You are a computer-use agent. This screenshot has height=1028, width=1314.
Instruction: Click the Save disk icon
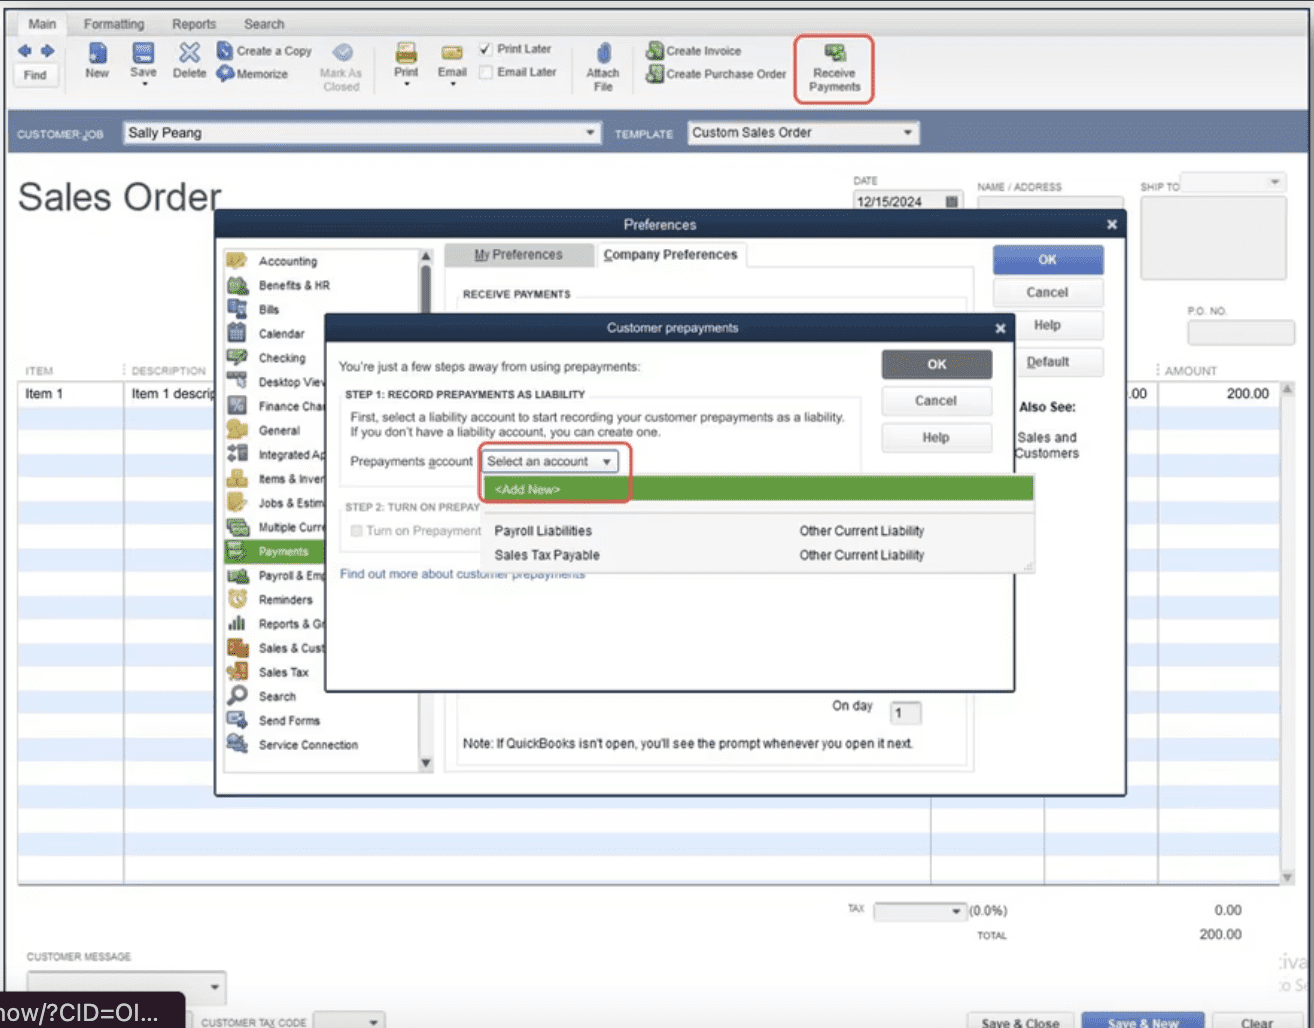[143, 53]
